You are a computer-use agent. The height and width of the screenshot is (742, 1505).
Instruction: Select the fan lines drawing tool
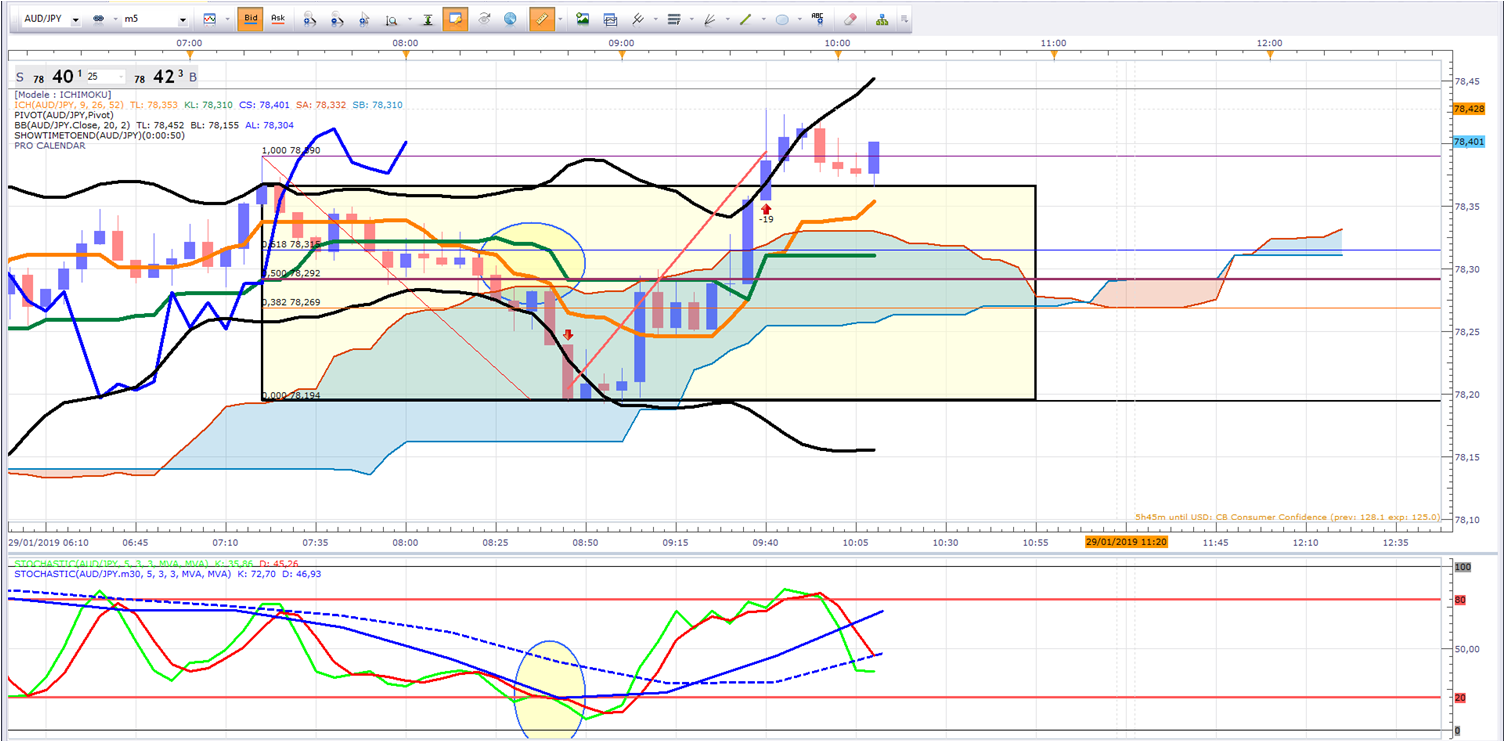710,19
